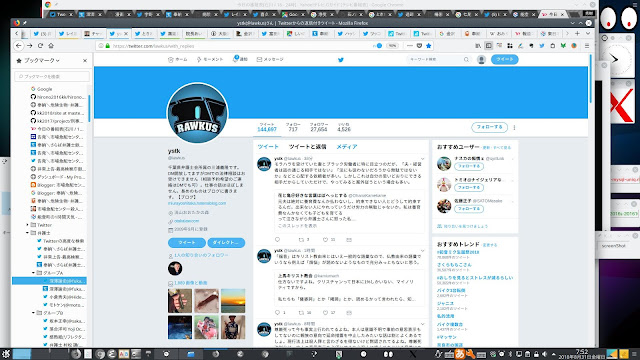This screenshot has width=640, height=360.
Task: Go back using Firefox back arrow
Action: [19, 46]
